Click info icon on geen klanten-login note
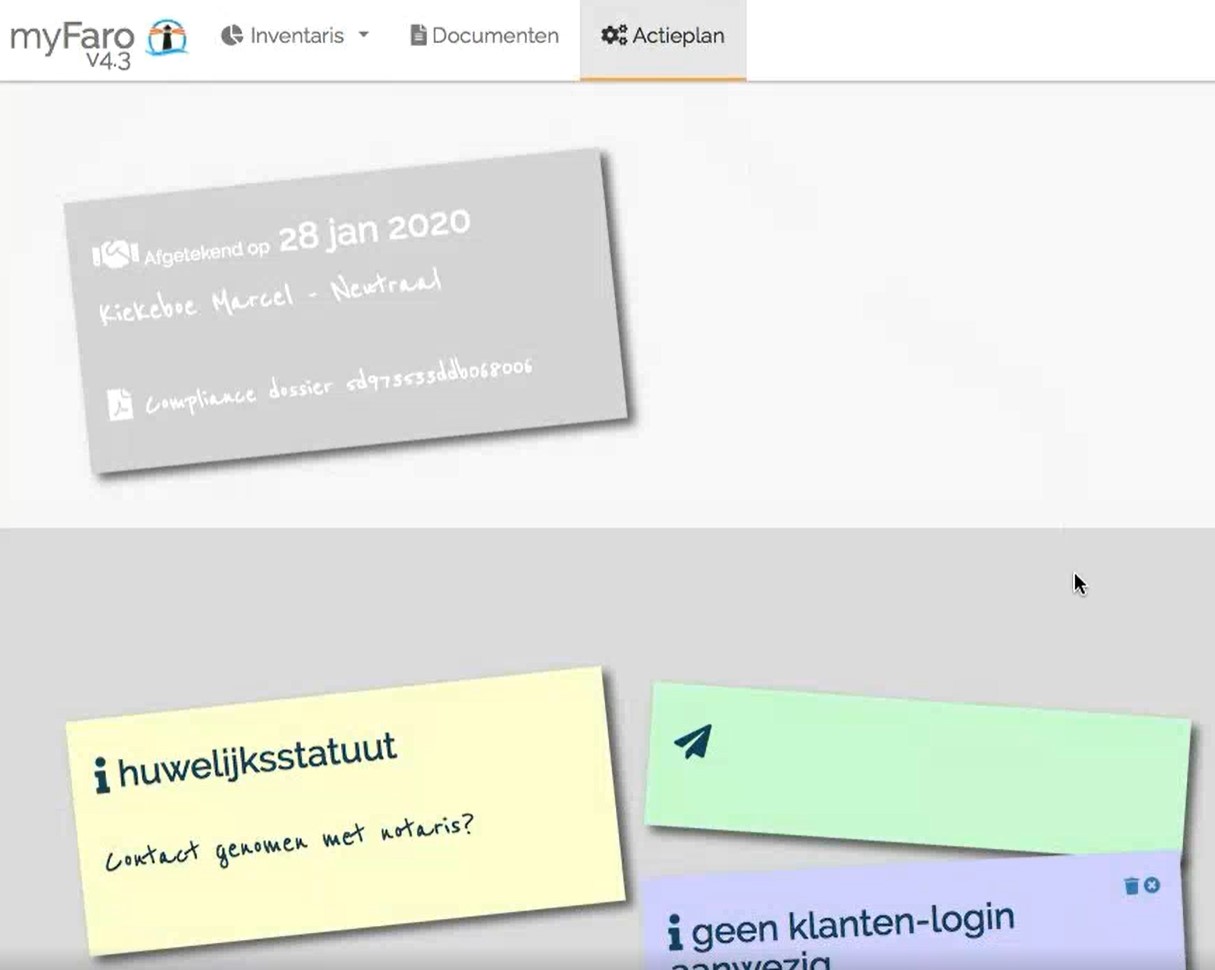1215x970 pixels. (x=675, y=932)
